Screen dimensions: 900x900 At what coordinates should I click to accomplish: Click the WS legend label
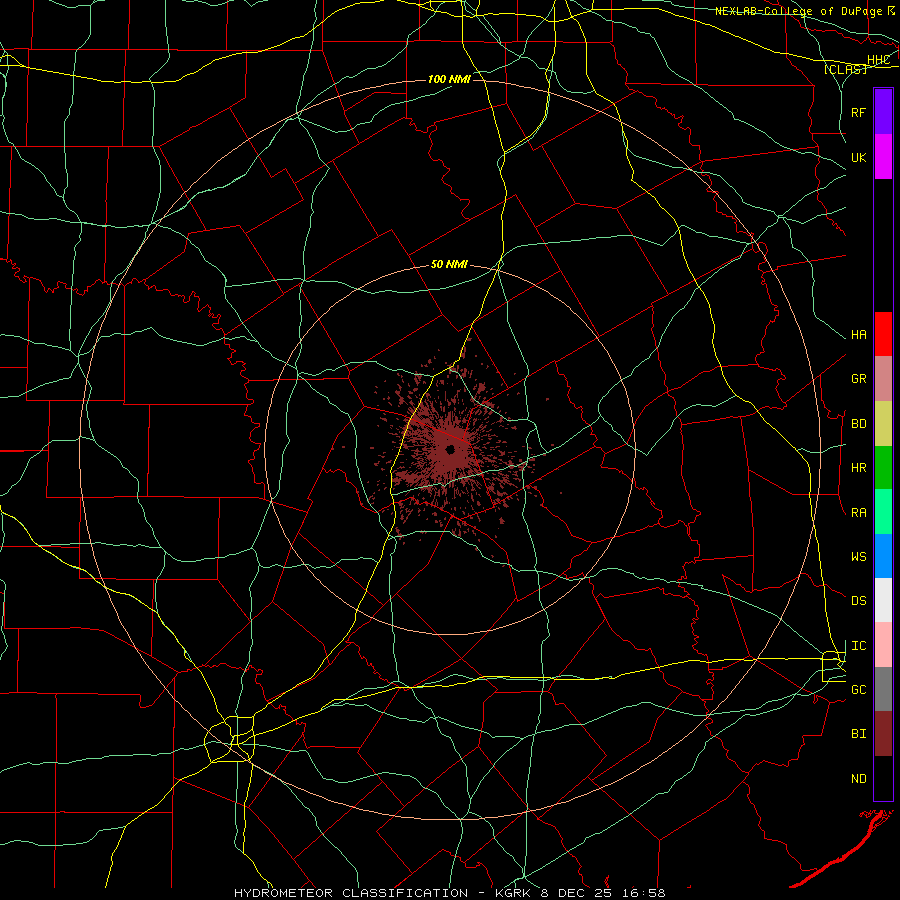(x=858, y=557)
